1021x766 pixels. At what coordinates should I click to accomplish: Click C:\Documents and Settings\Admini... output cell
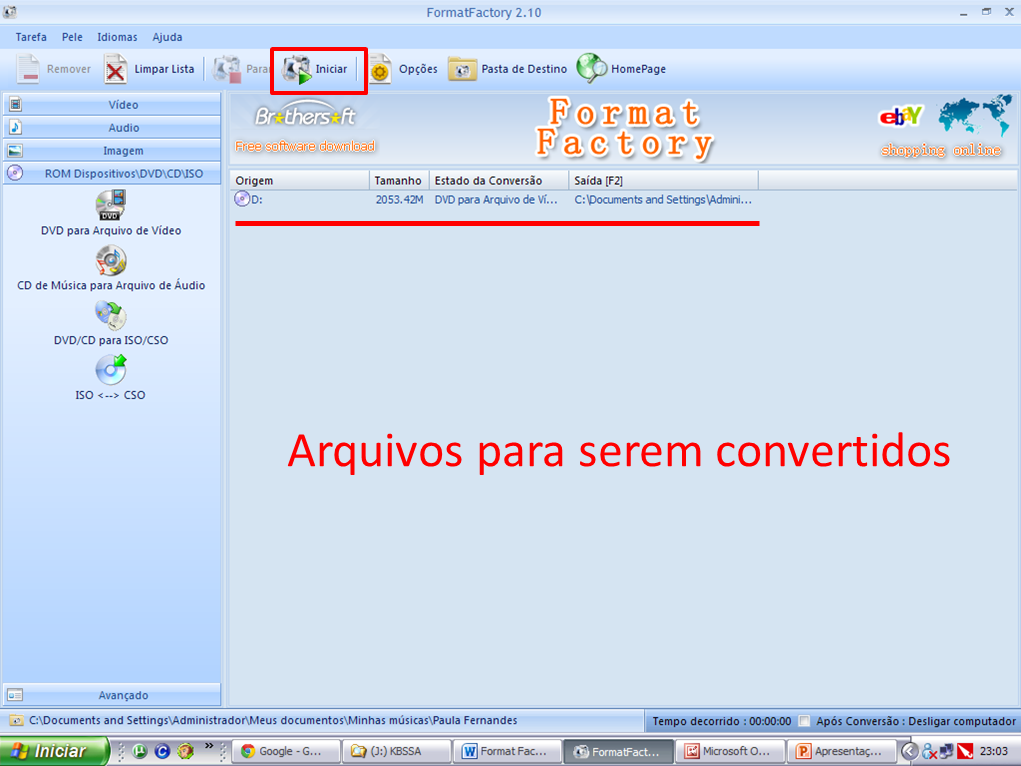click(x=663, y=199)
